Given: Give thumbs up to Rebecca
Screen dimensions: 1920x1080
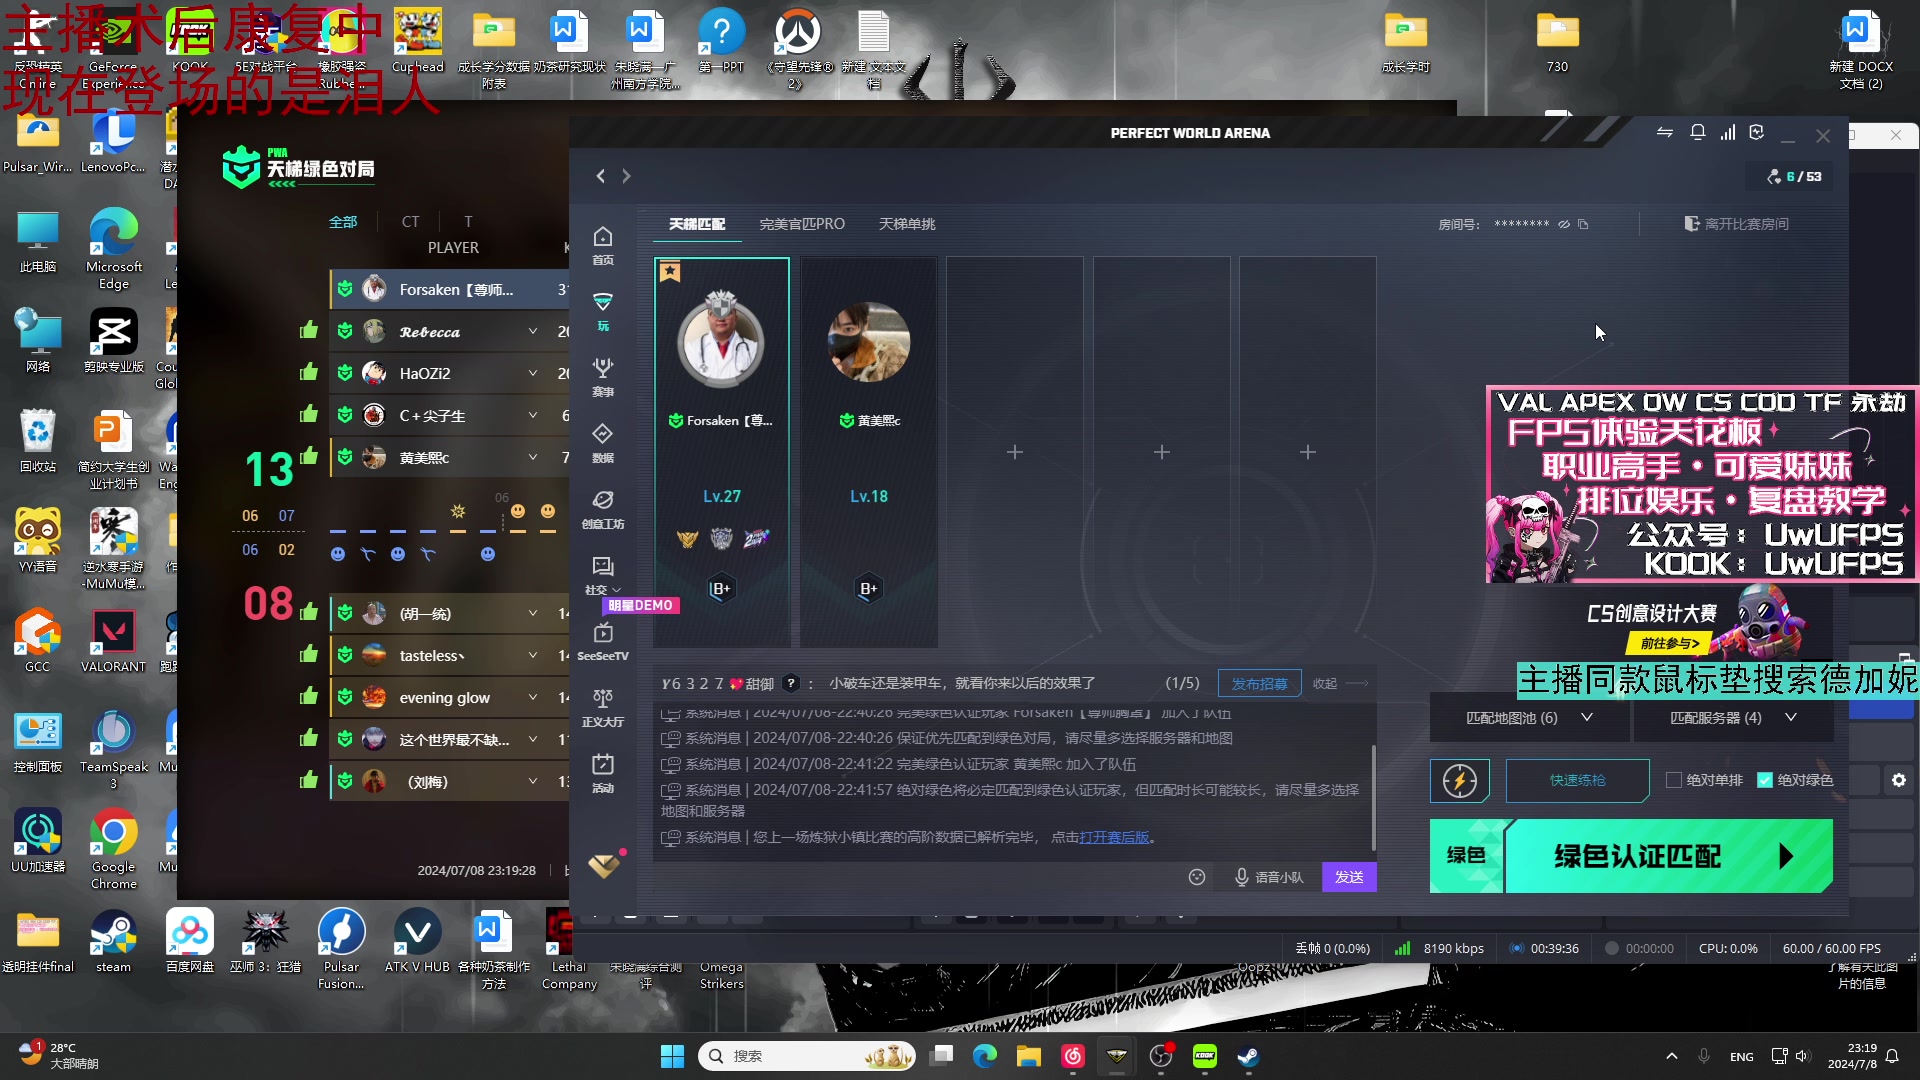Looking at the screenshot, I should click(x=308, y=330).
